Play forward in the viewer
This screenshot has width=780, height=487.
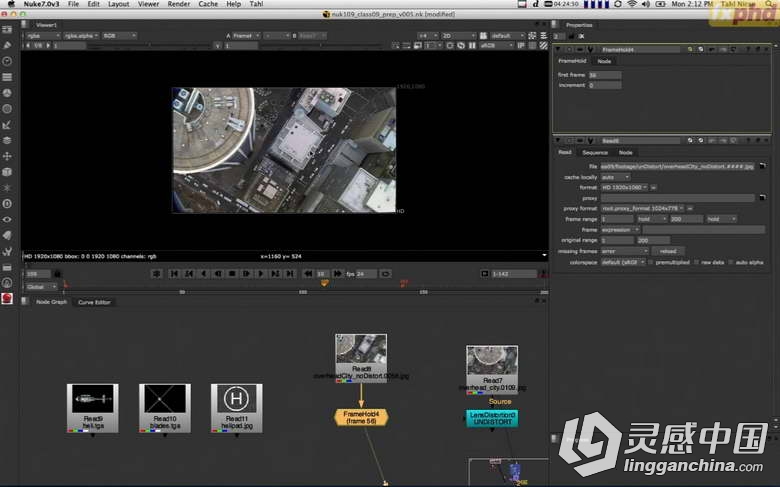point(261,274)
